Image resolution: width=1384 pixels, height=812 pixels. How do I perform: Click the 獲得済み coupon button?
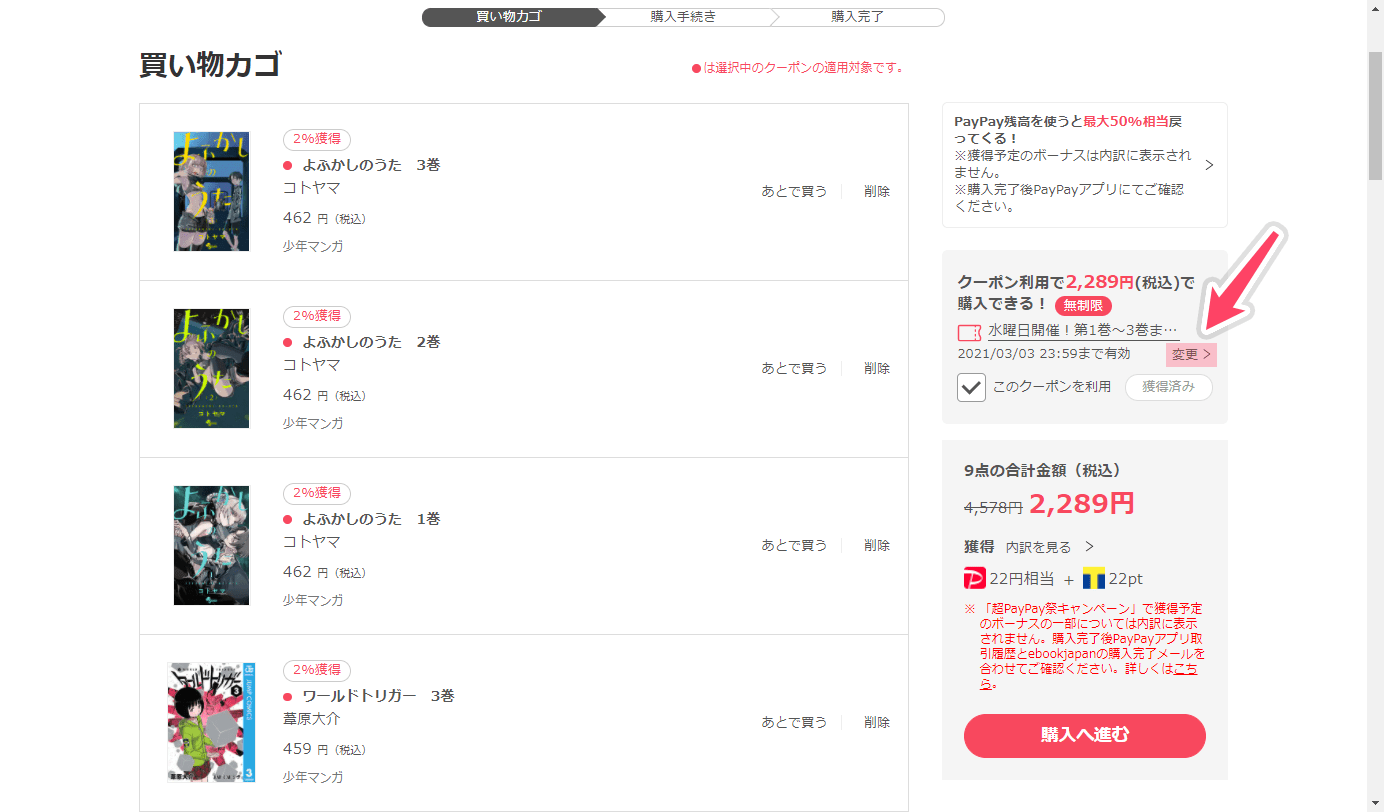[x=1168, y=387]
